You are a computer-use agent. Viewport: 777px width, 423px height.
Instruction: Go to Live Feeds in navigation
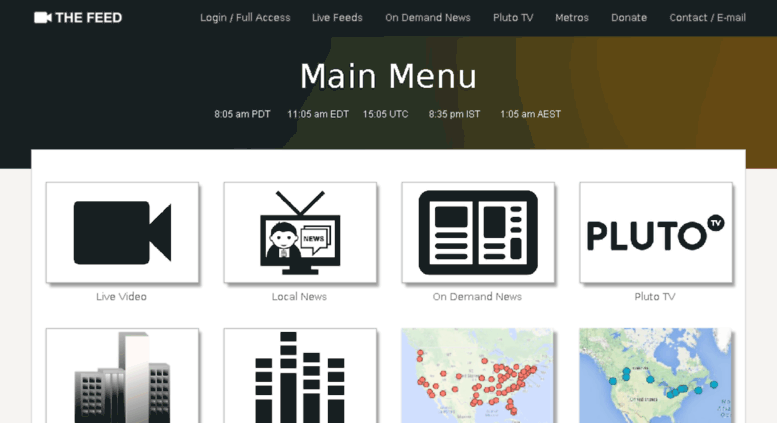pyautogui.click(x=337, y=18)
